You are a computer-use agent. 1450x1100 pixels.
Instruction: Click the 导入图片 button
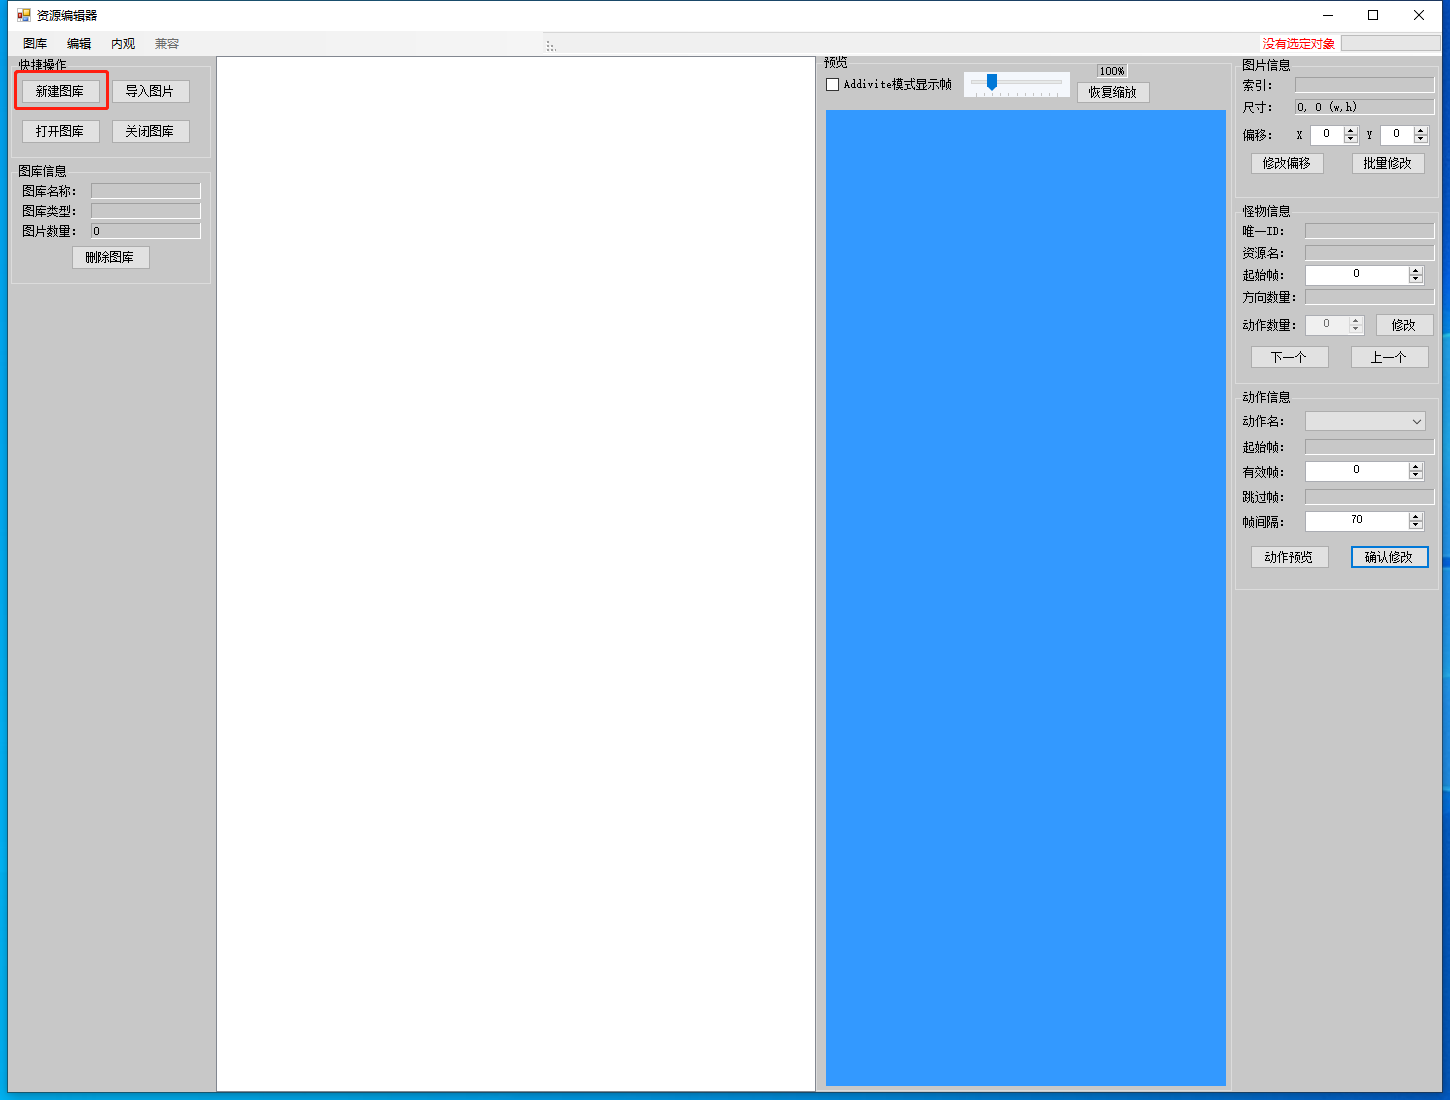[x=150, y=91]
